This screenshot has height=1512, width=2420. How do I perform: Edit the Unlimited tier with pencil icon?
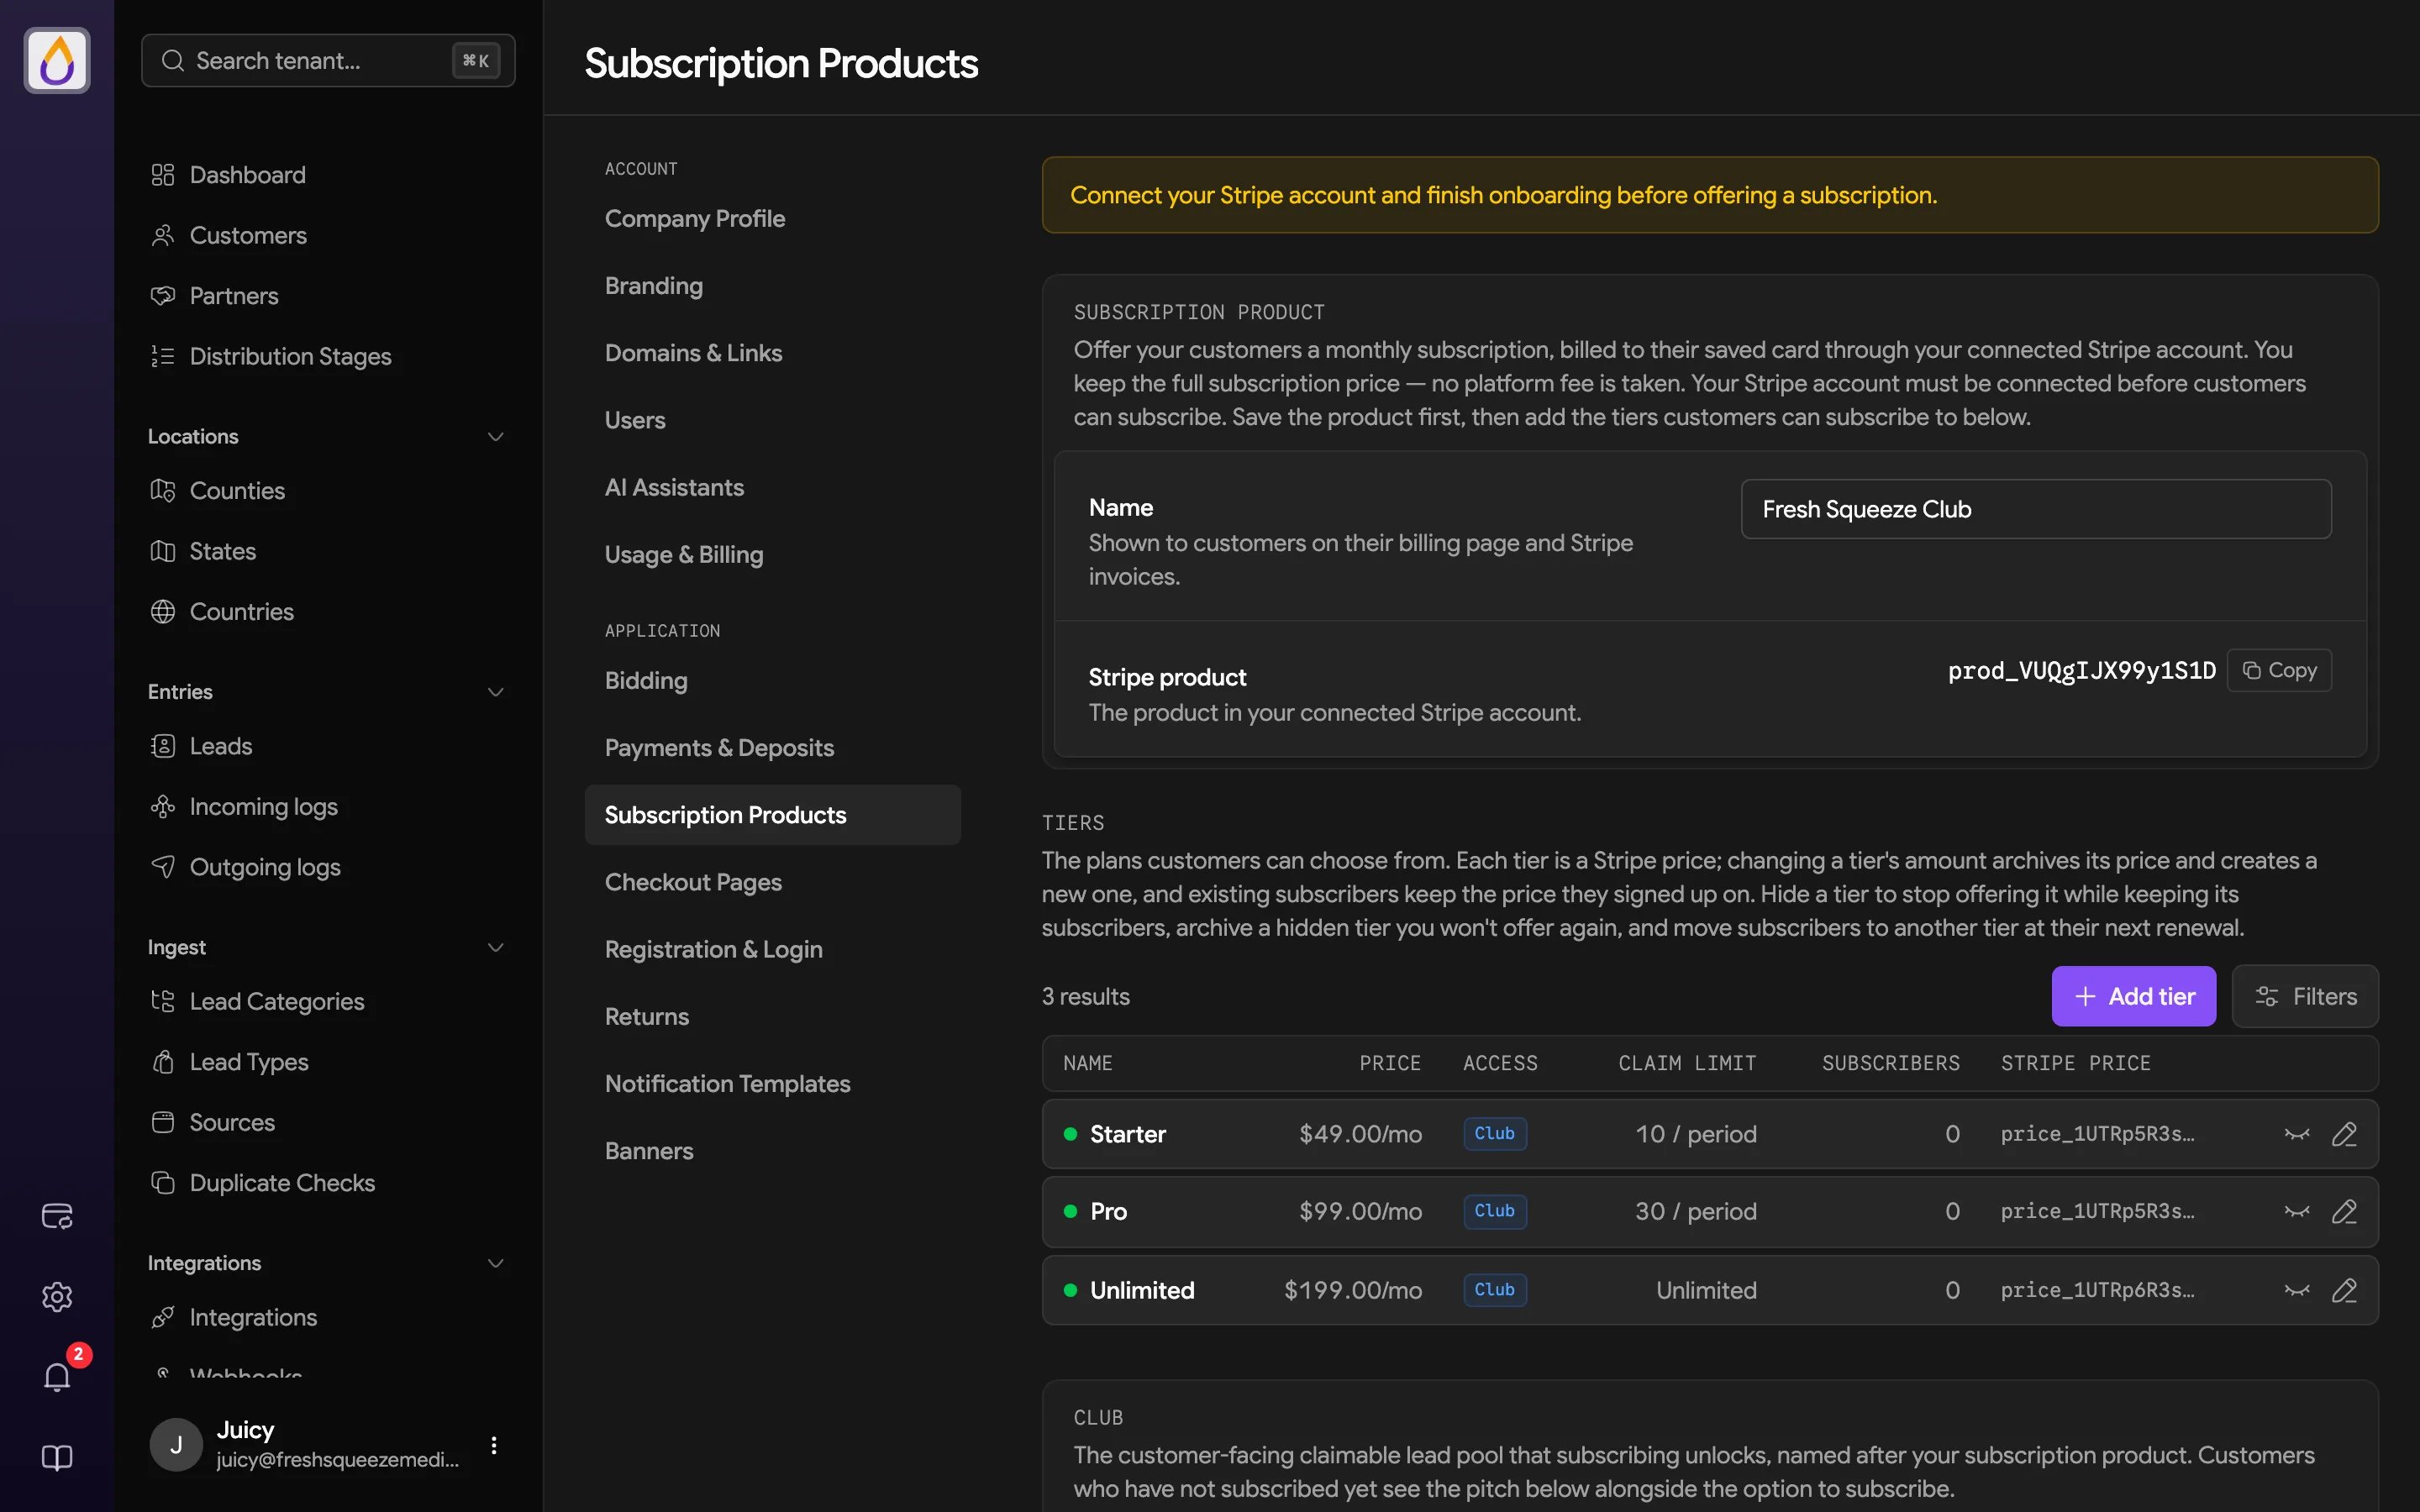[x=2345, y=1290]
